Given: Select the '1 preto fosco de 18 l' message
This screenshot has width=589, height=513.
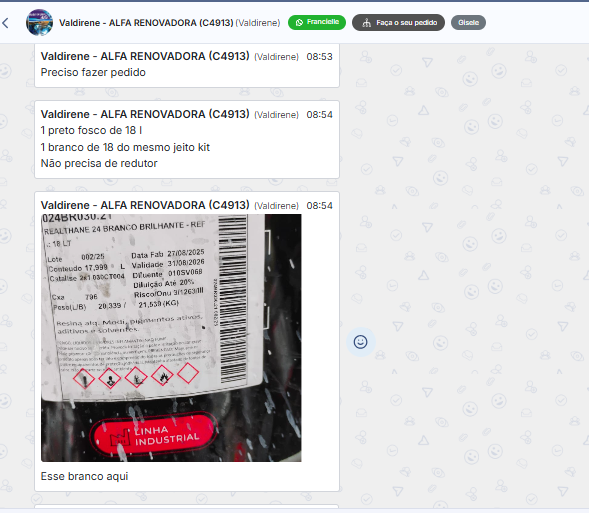Looking at the screenshot, I should [91, 130].
